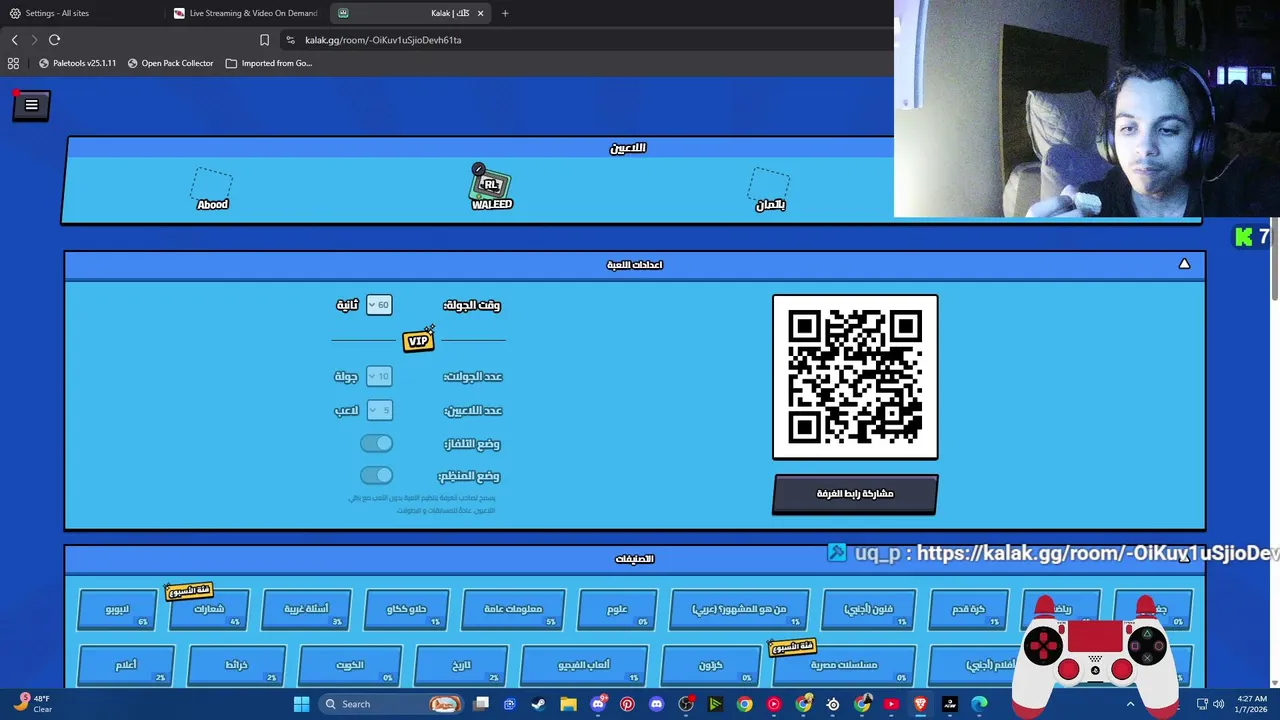Open File Explorer from the taskbar
This screenshot has width=1280, height=720.
coord(568,704)
